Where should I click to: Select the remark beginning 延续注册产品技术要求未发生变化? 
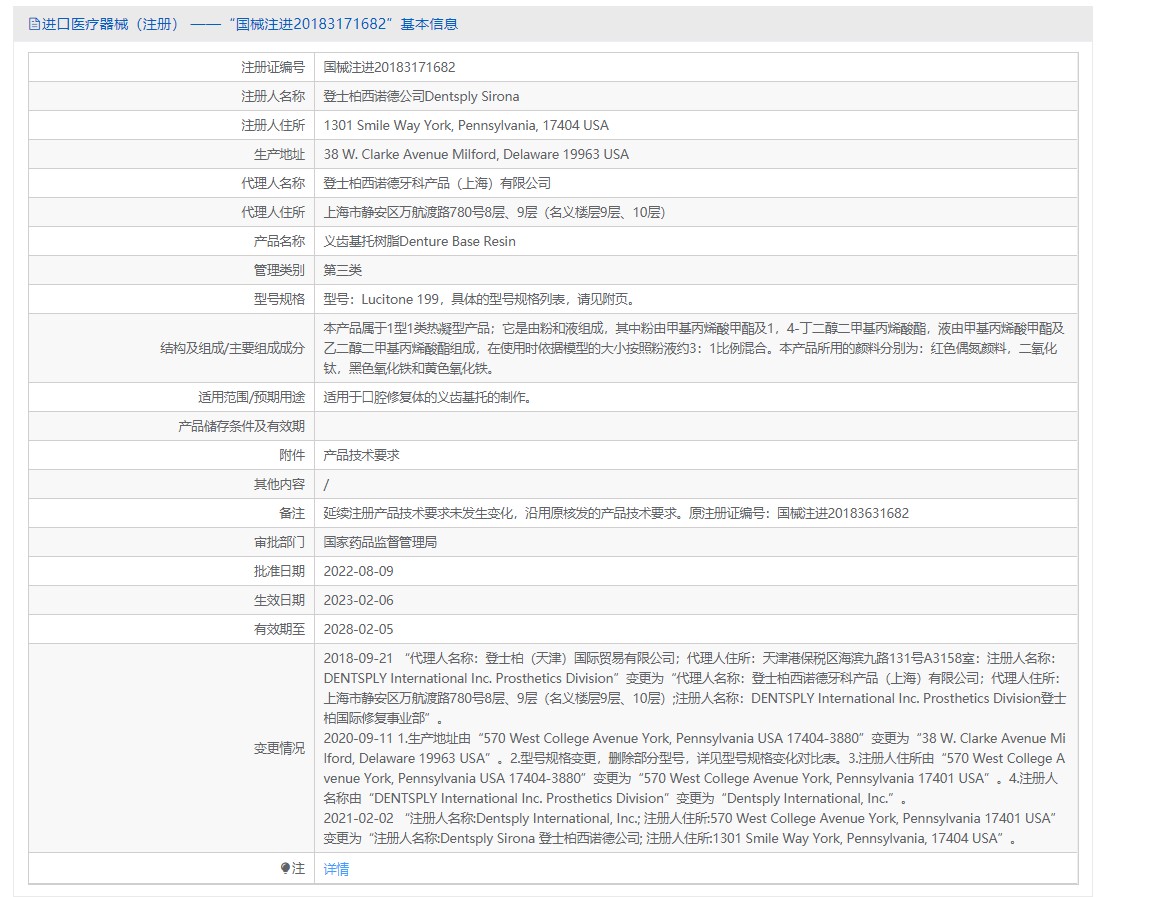point(616,513)
